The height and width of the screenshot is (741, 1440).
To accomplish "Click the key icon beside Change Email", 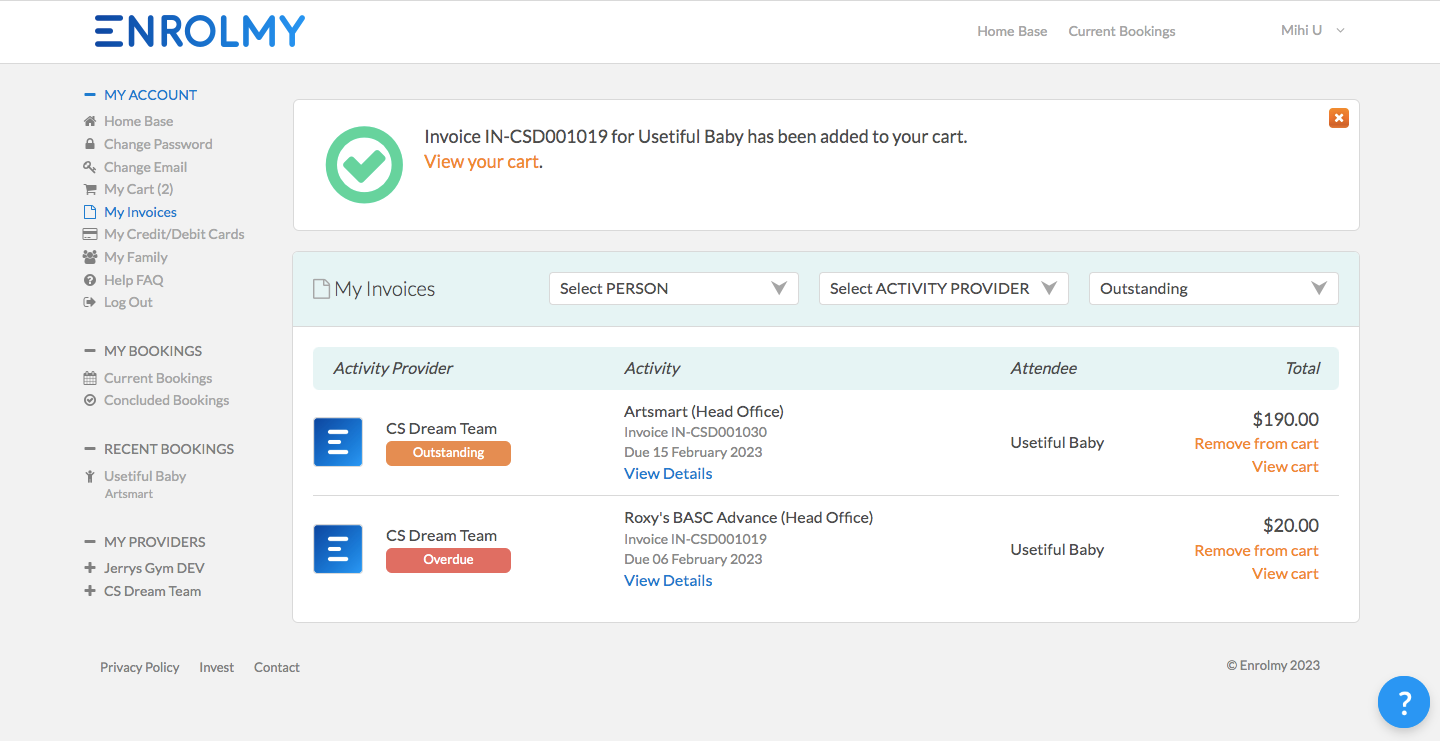I will 90,167.
